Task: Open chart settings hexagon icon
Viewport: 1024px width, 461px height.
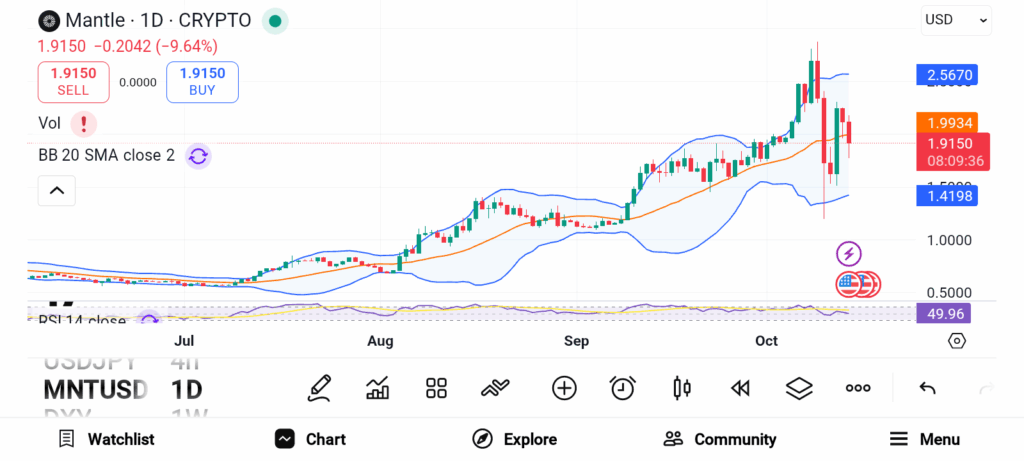Action: tap(957, 341)
